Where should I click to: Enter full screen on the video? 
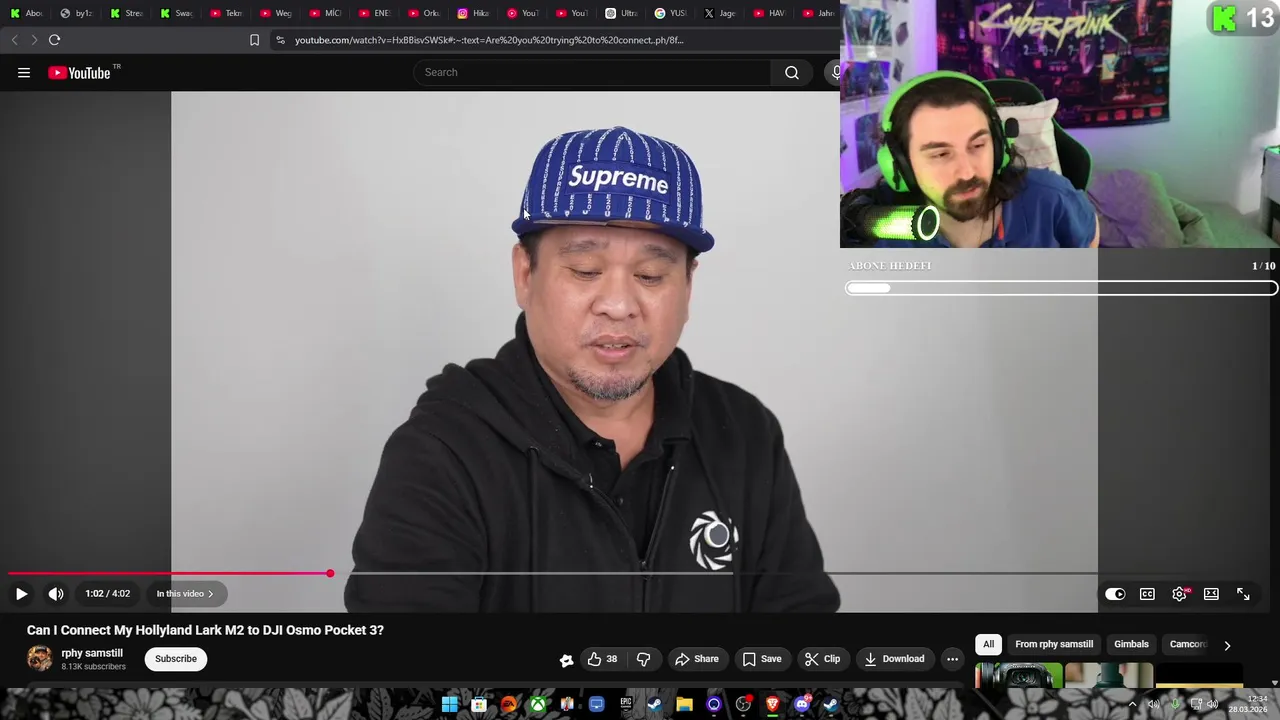(1243, 594)
